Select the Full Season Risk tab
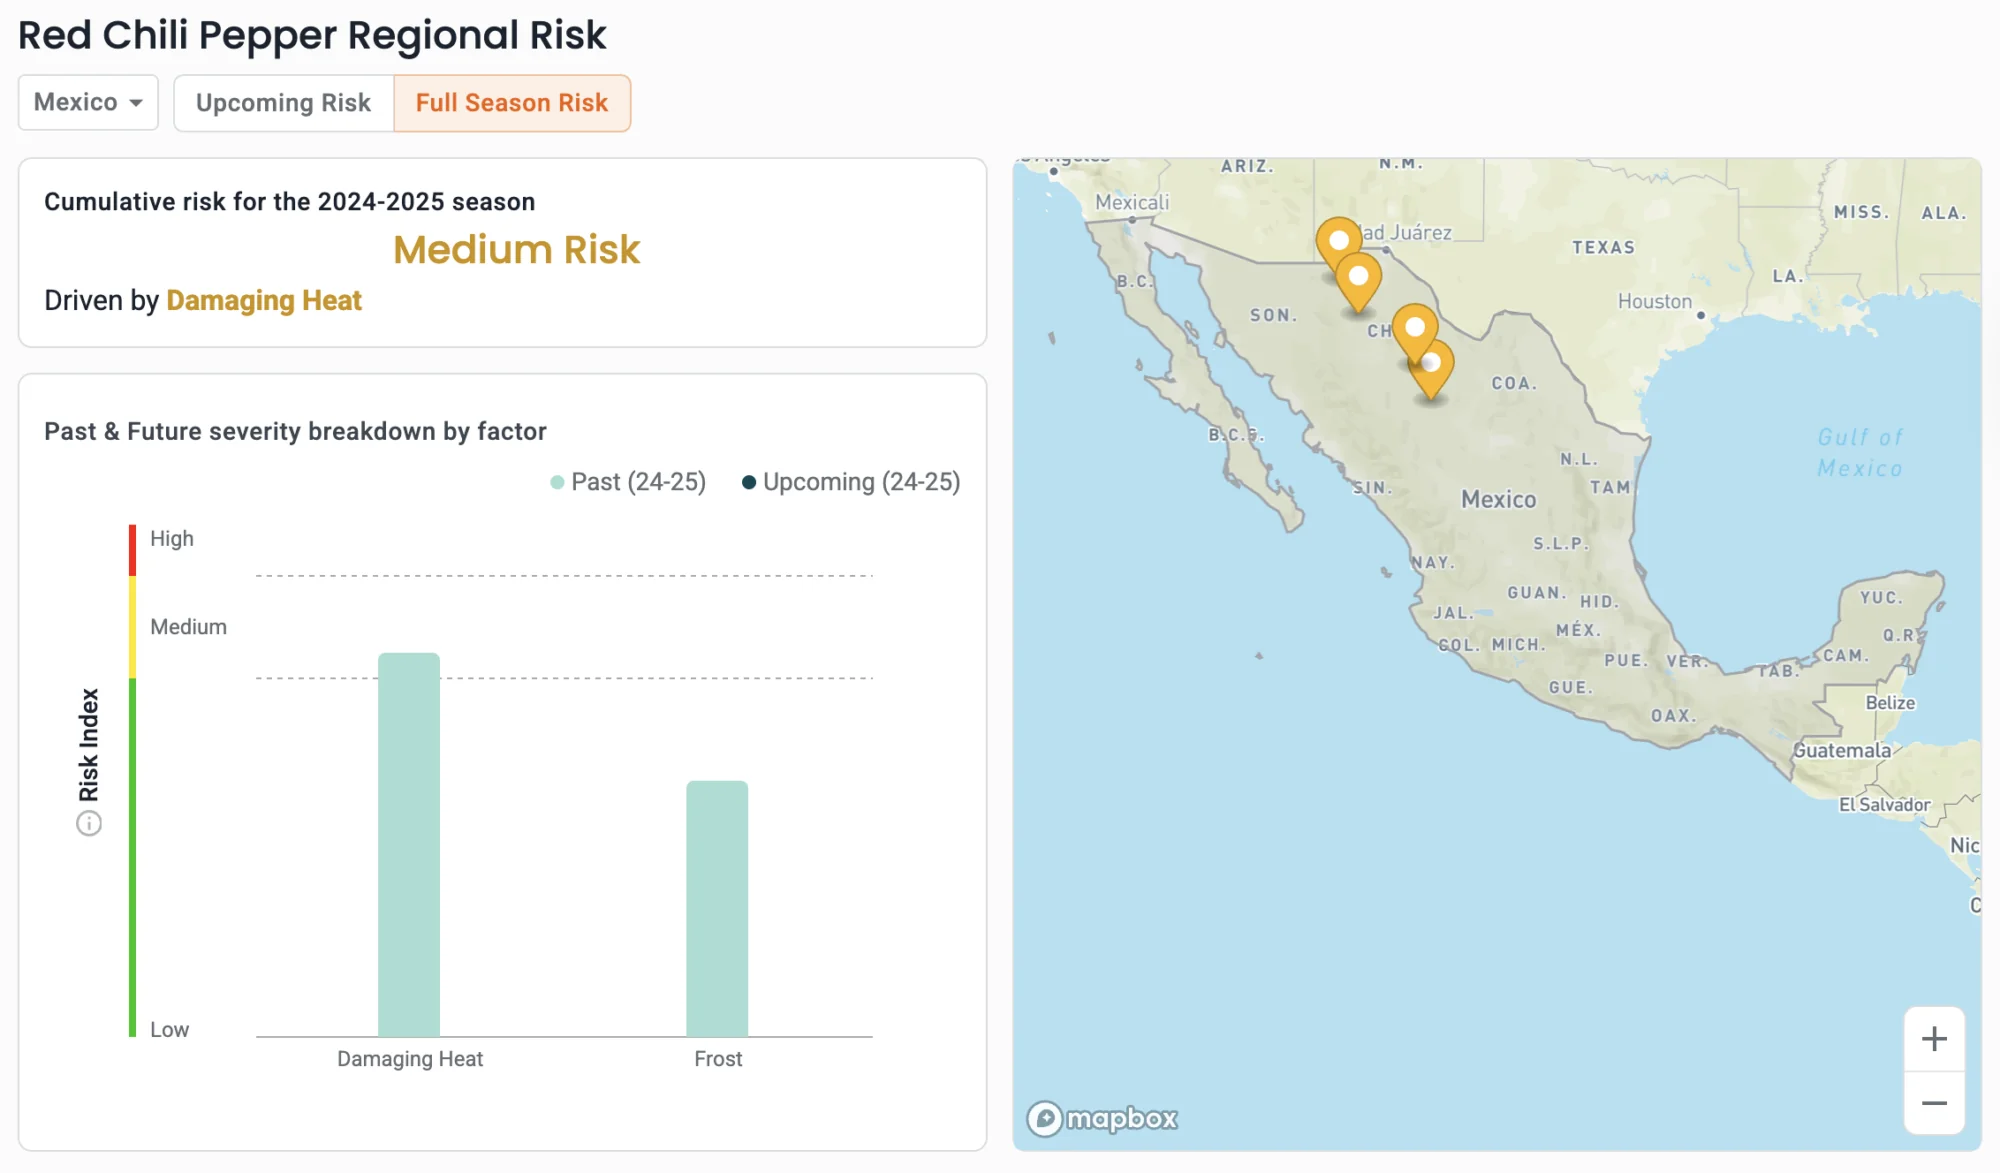The height and width of the screenshot is (1173, 2000). [x=511, y=103]
